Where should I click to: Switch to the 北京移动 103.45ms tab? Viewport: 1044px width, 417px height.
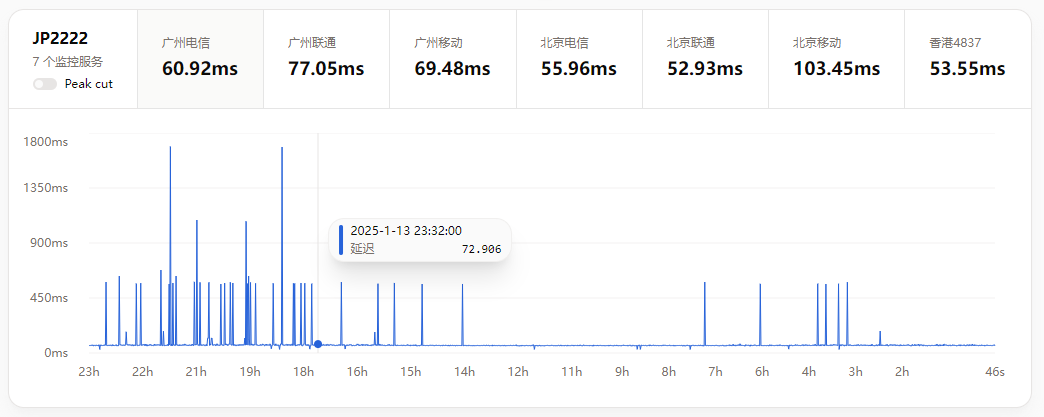[836, 59]
